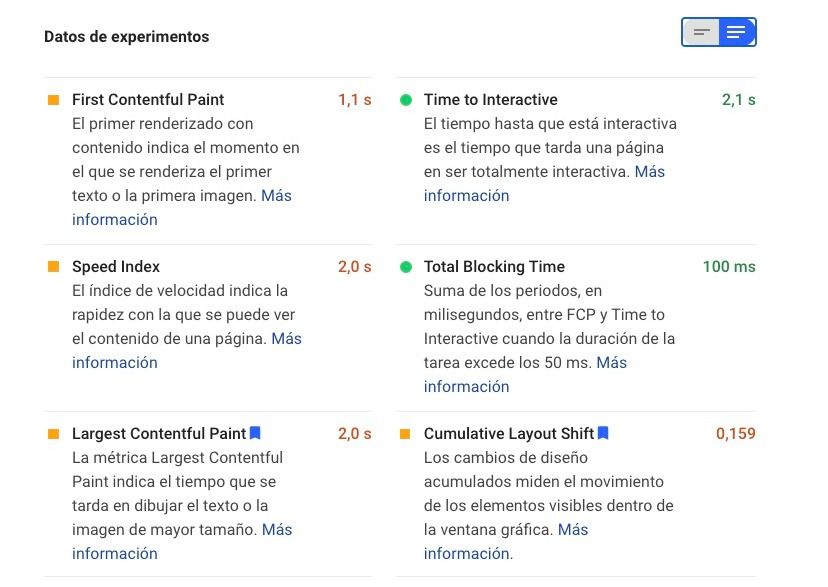Switch to the expanded metrics view
The image size is (828, 587).
tap(737, 32)
